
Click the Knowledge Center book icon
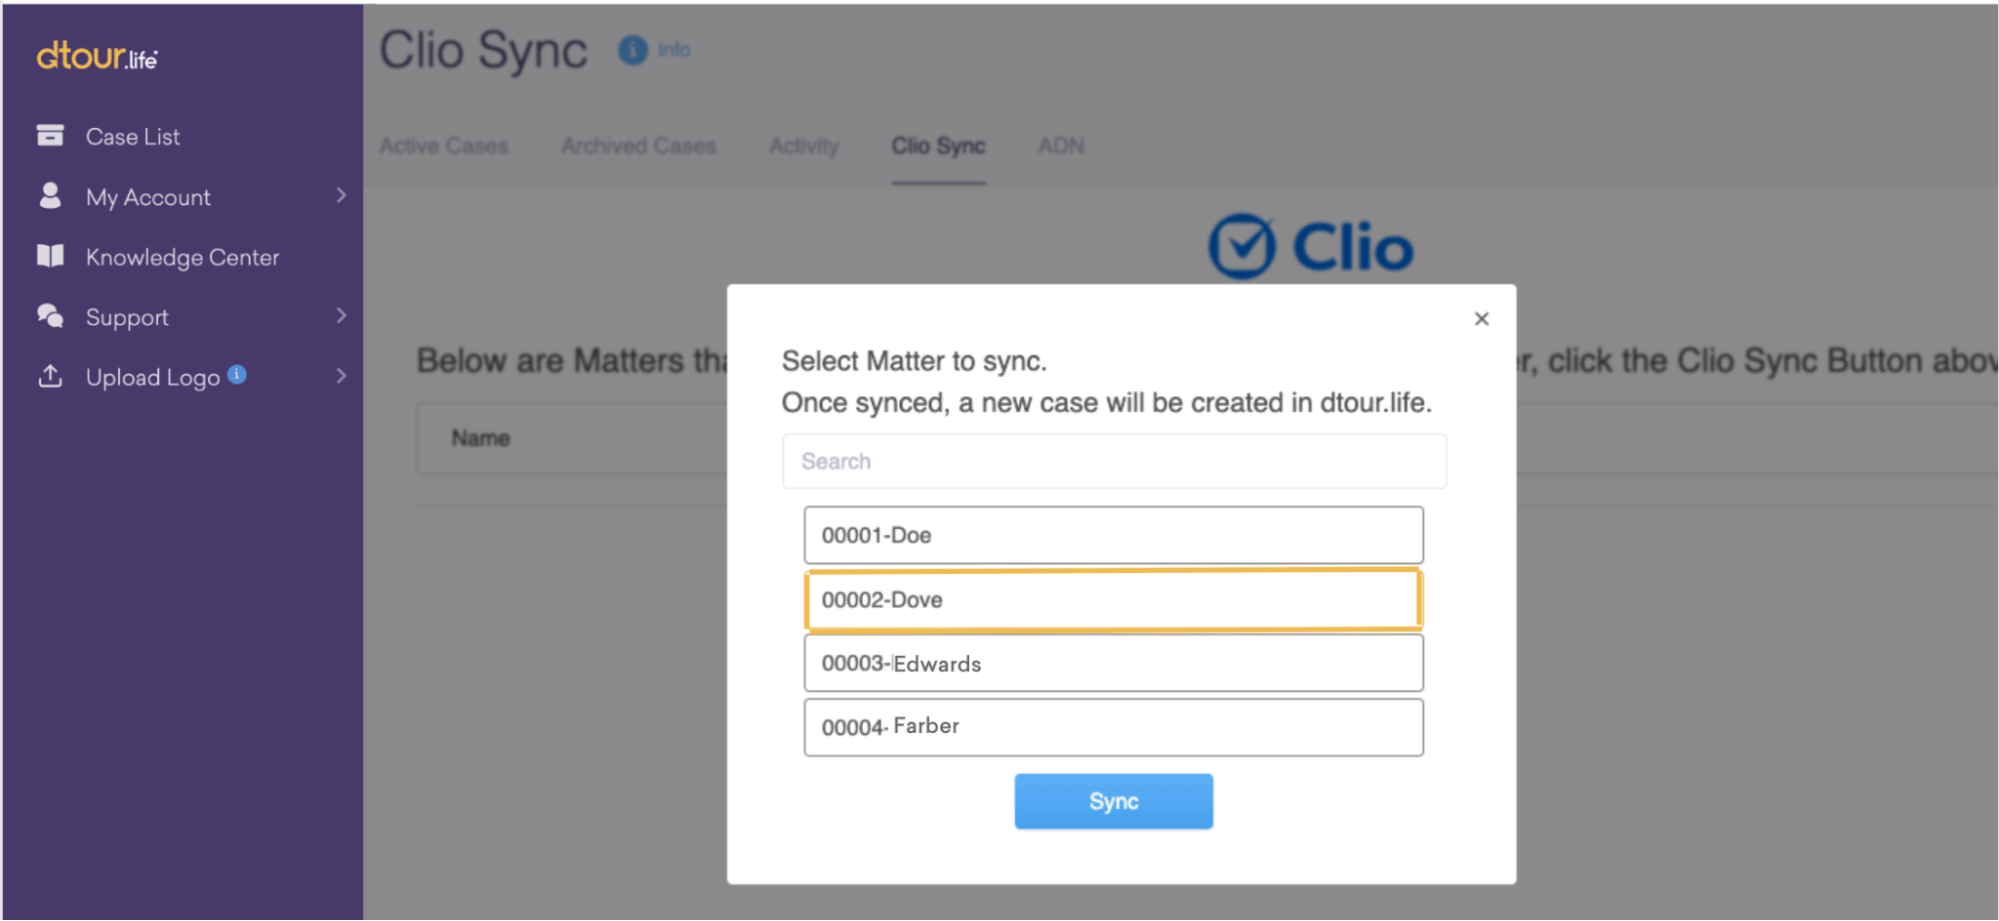pos(50,256)
